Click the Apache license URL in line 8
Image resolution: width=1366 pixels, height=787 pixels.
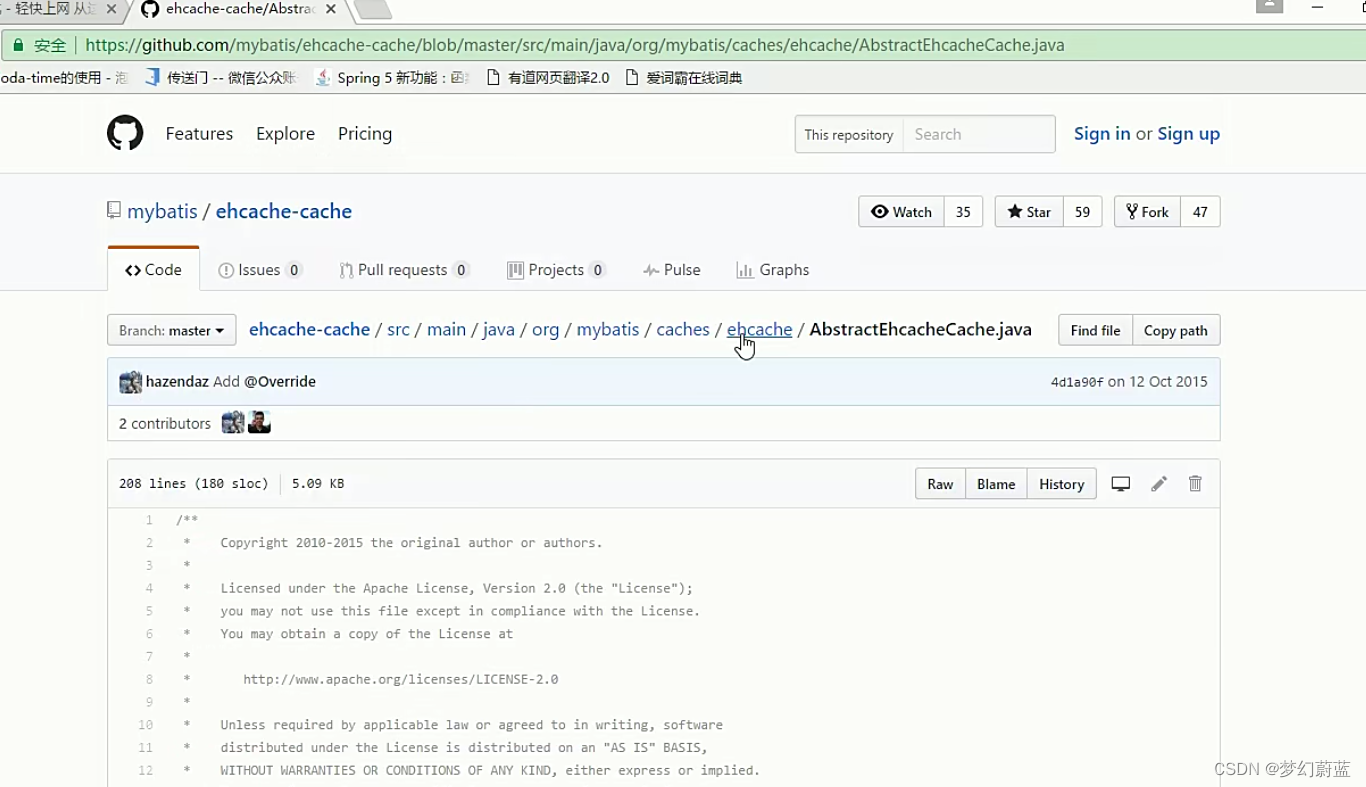[x=400, y=679]
